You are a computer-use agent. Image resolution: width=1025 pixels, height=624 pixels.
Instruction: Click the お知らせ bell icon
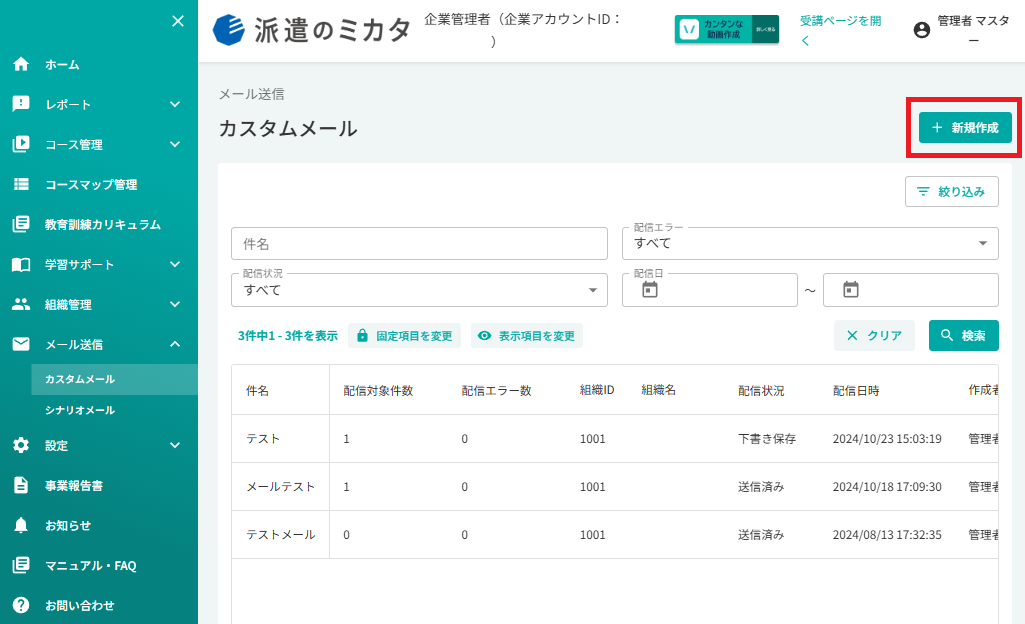click(21, 525)
